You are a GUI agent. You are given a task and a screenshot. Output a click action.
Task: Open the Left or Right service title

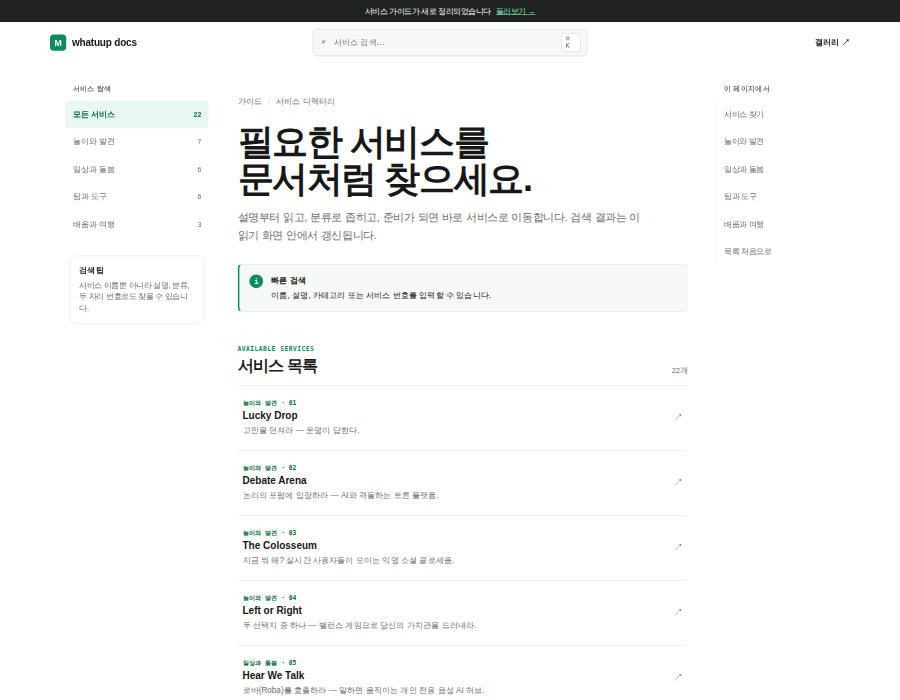(272, 610)
